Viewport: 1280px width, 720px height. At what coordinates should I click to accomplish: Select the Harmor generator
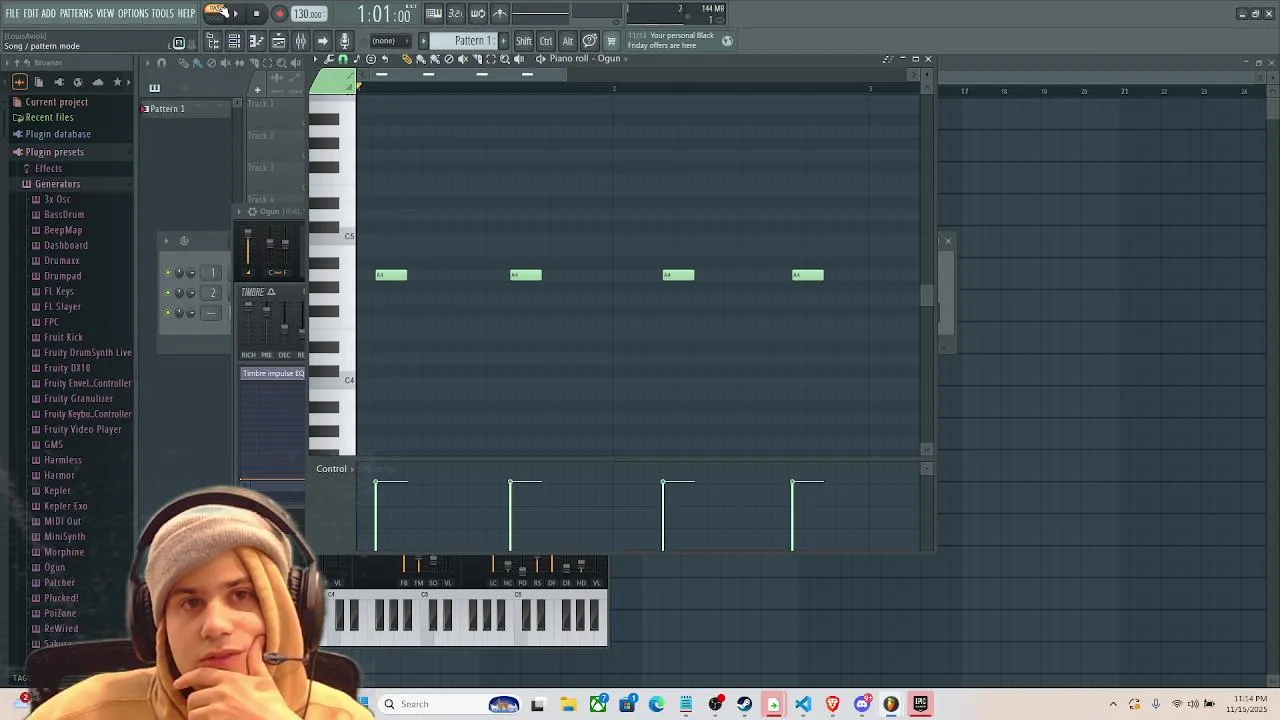pos(59,475)
